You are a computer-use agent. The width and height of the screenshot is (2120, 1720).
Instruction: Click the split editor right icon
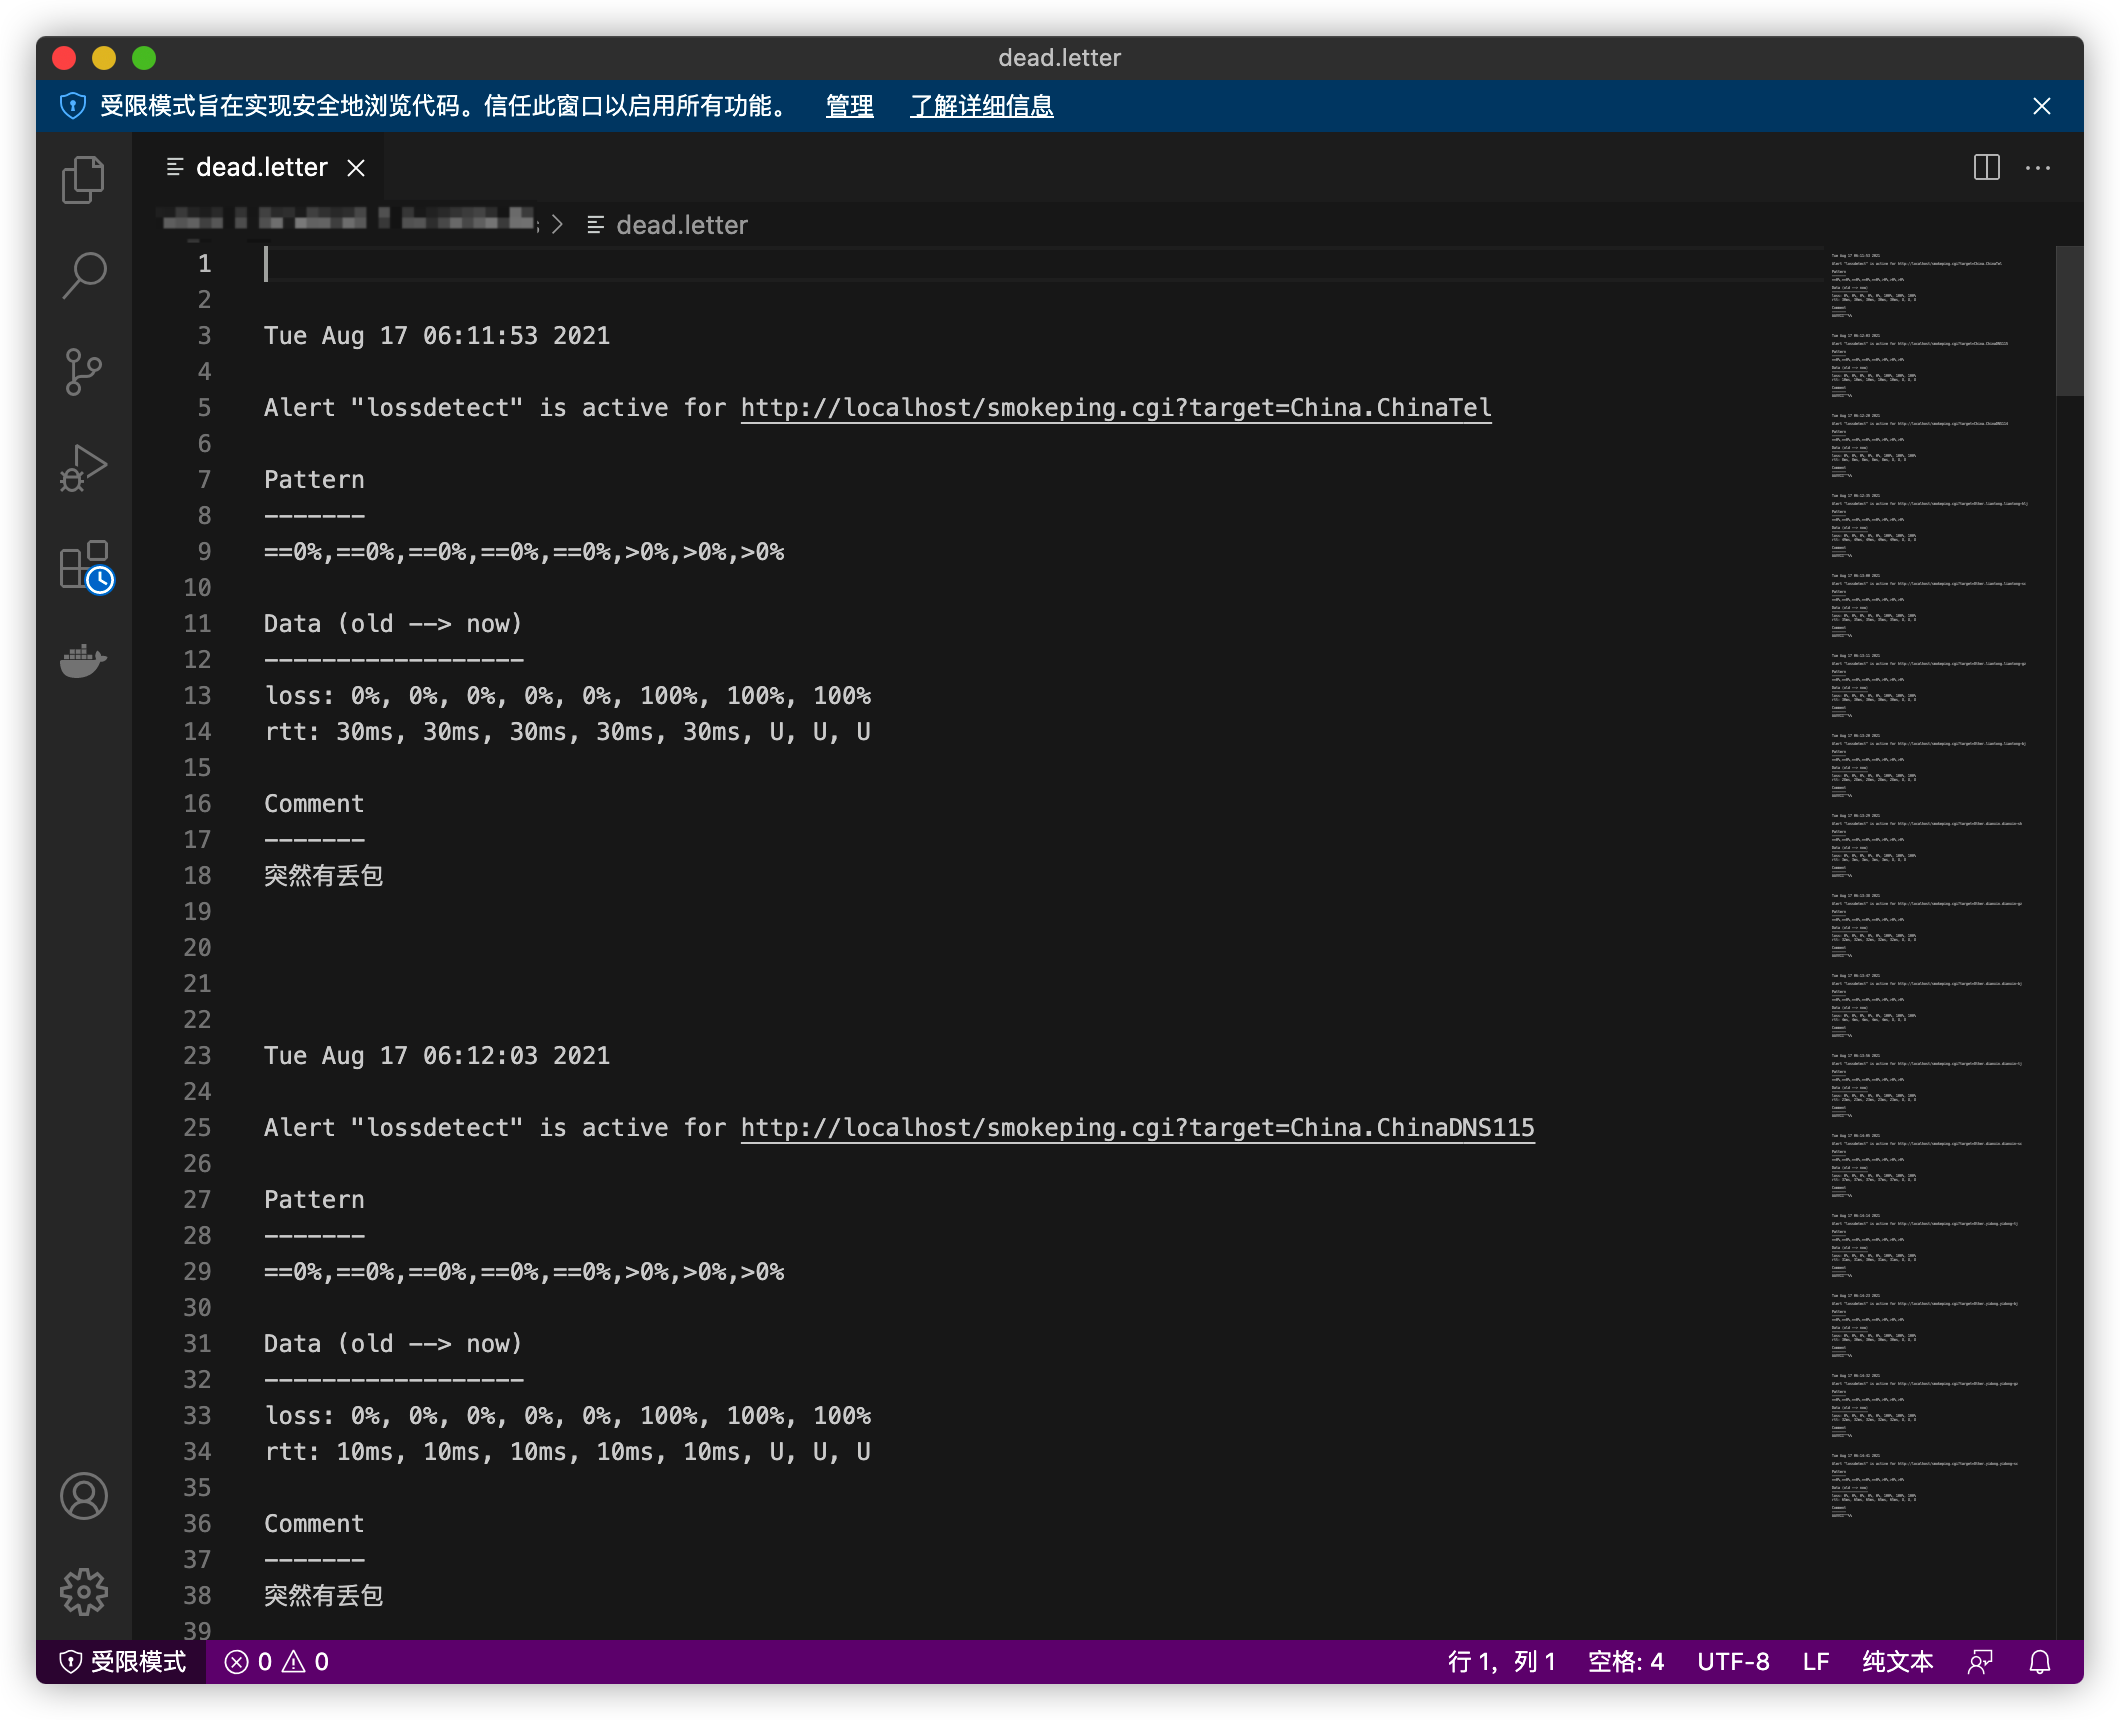click(1986, 167)
